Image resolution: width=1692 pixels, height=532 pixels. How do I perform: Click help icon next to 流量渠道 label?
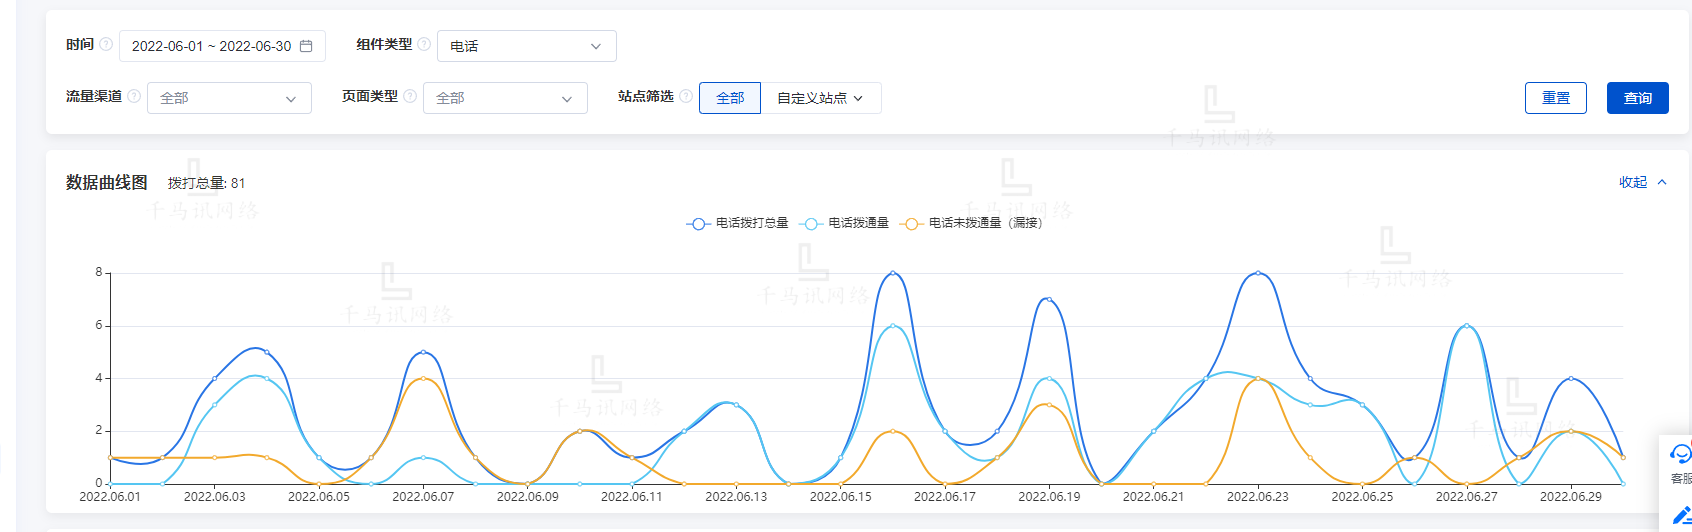(134, 96)
